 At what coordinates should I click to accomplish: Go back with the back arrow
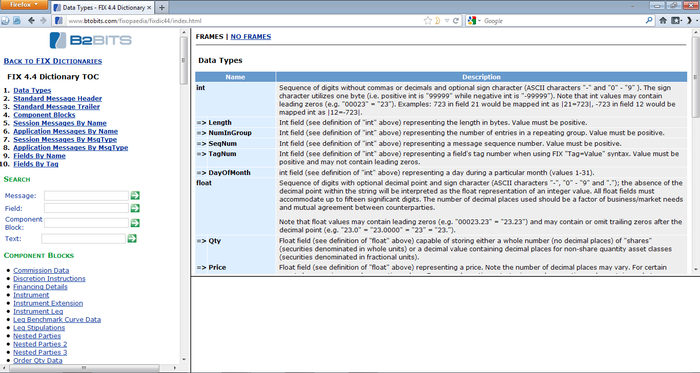click(x=31, y=21)
